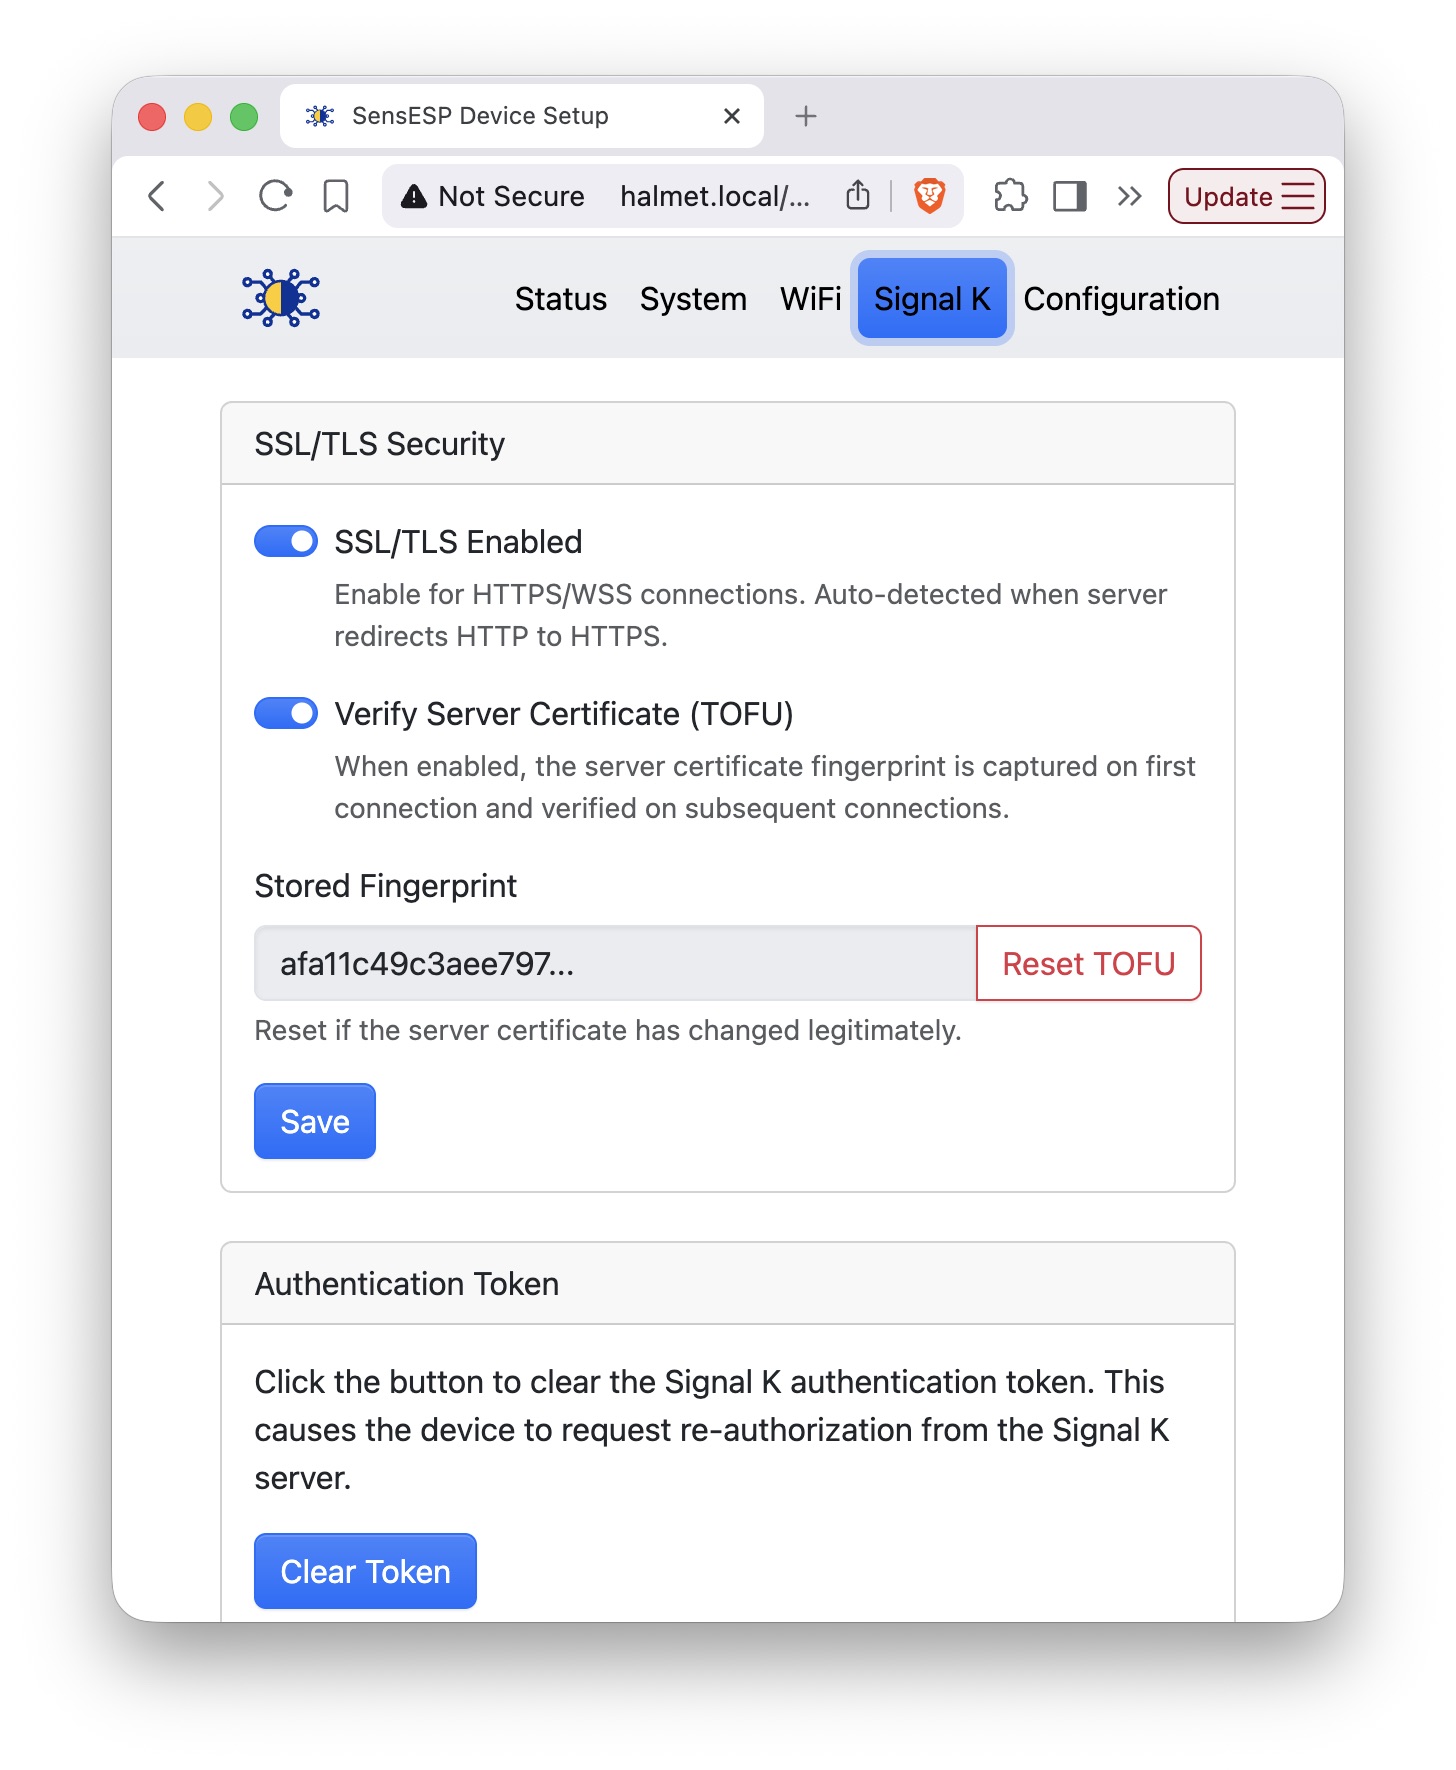Save the SSL/TLS security settings
This screenshot has height=1770, width=1456.
click(x=315, y=1121)
